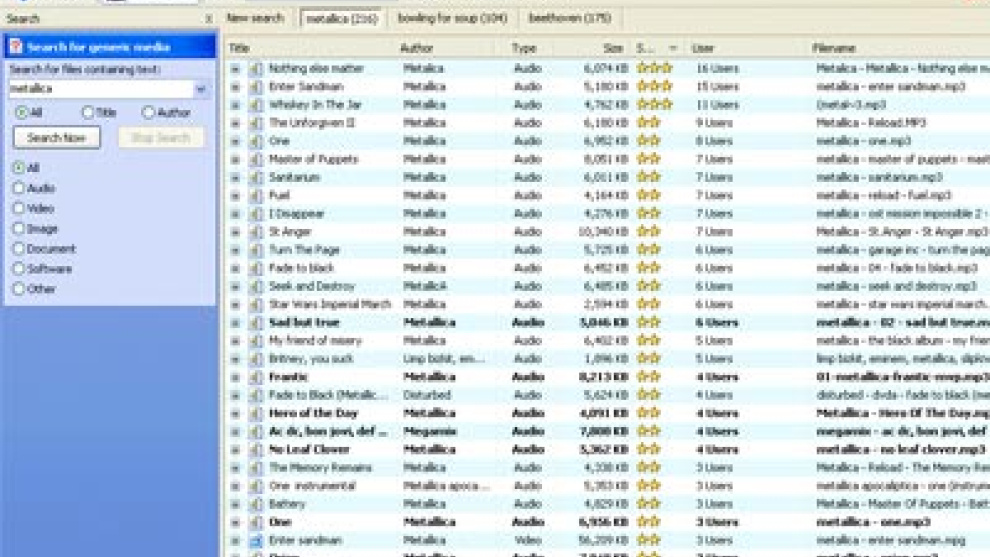The height and width of the screenshot is (557, 990).
Task: Open the search text history dropdown
Action: (201, 89)
